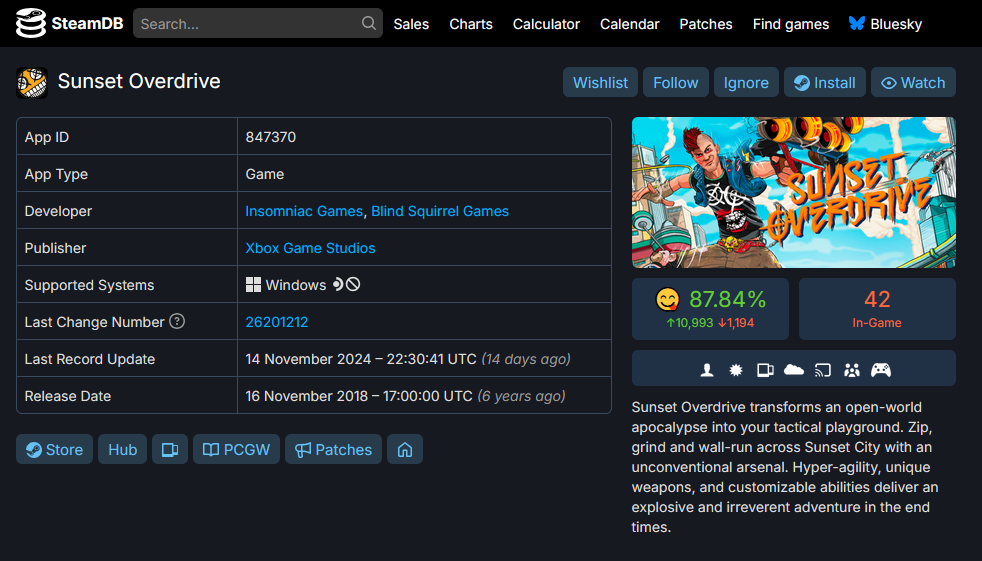This screenshot has height=561, width=982.
Task: Open change number 26201212 link
Action: [x=276, y=322]
